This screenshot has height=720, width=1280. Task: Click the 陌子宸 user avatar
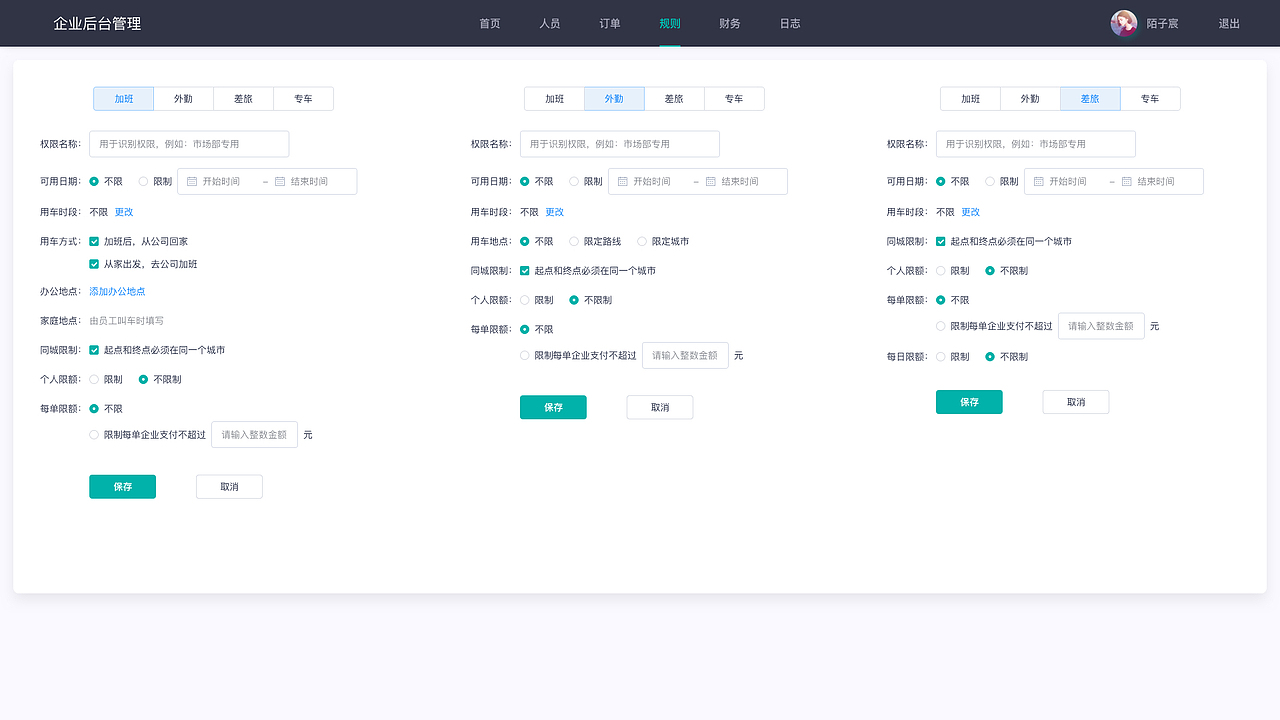click(1123, 23)
